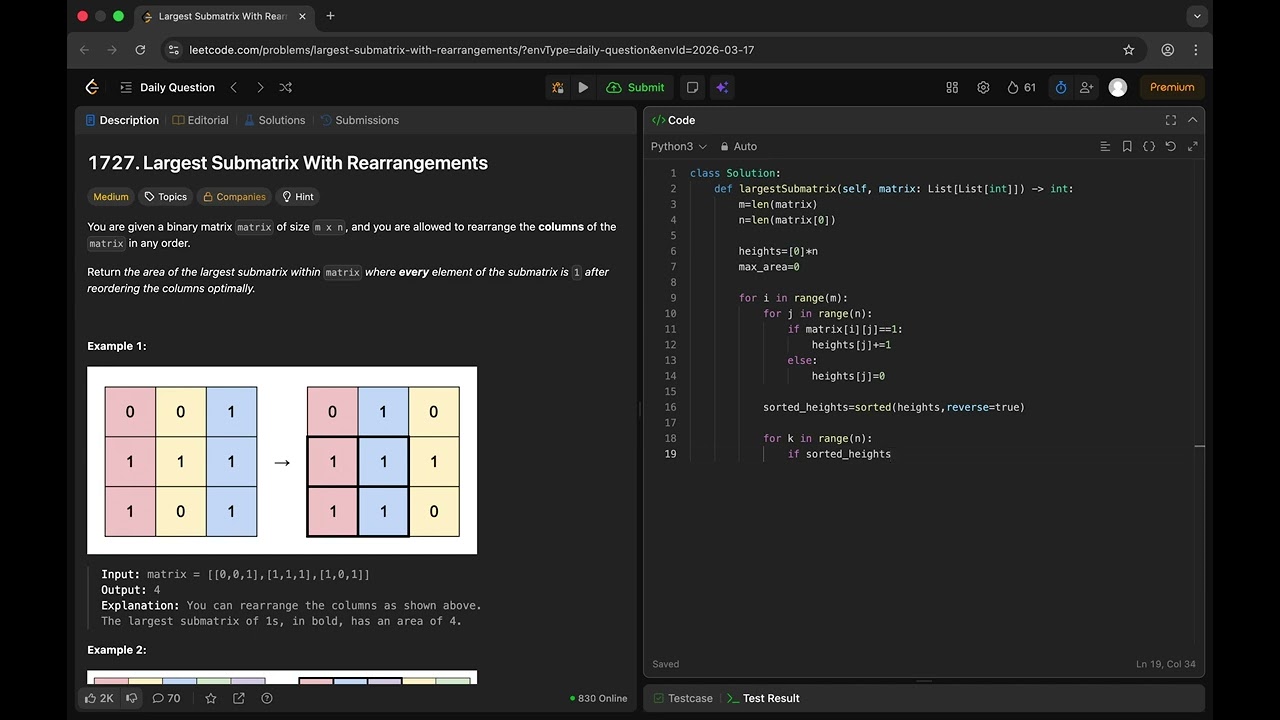Open a new browser tab
The image size is (1280, 720).
coord(330,16)
